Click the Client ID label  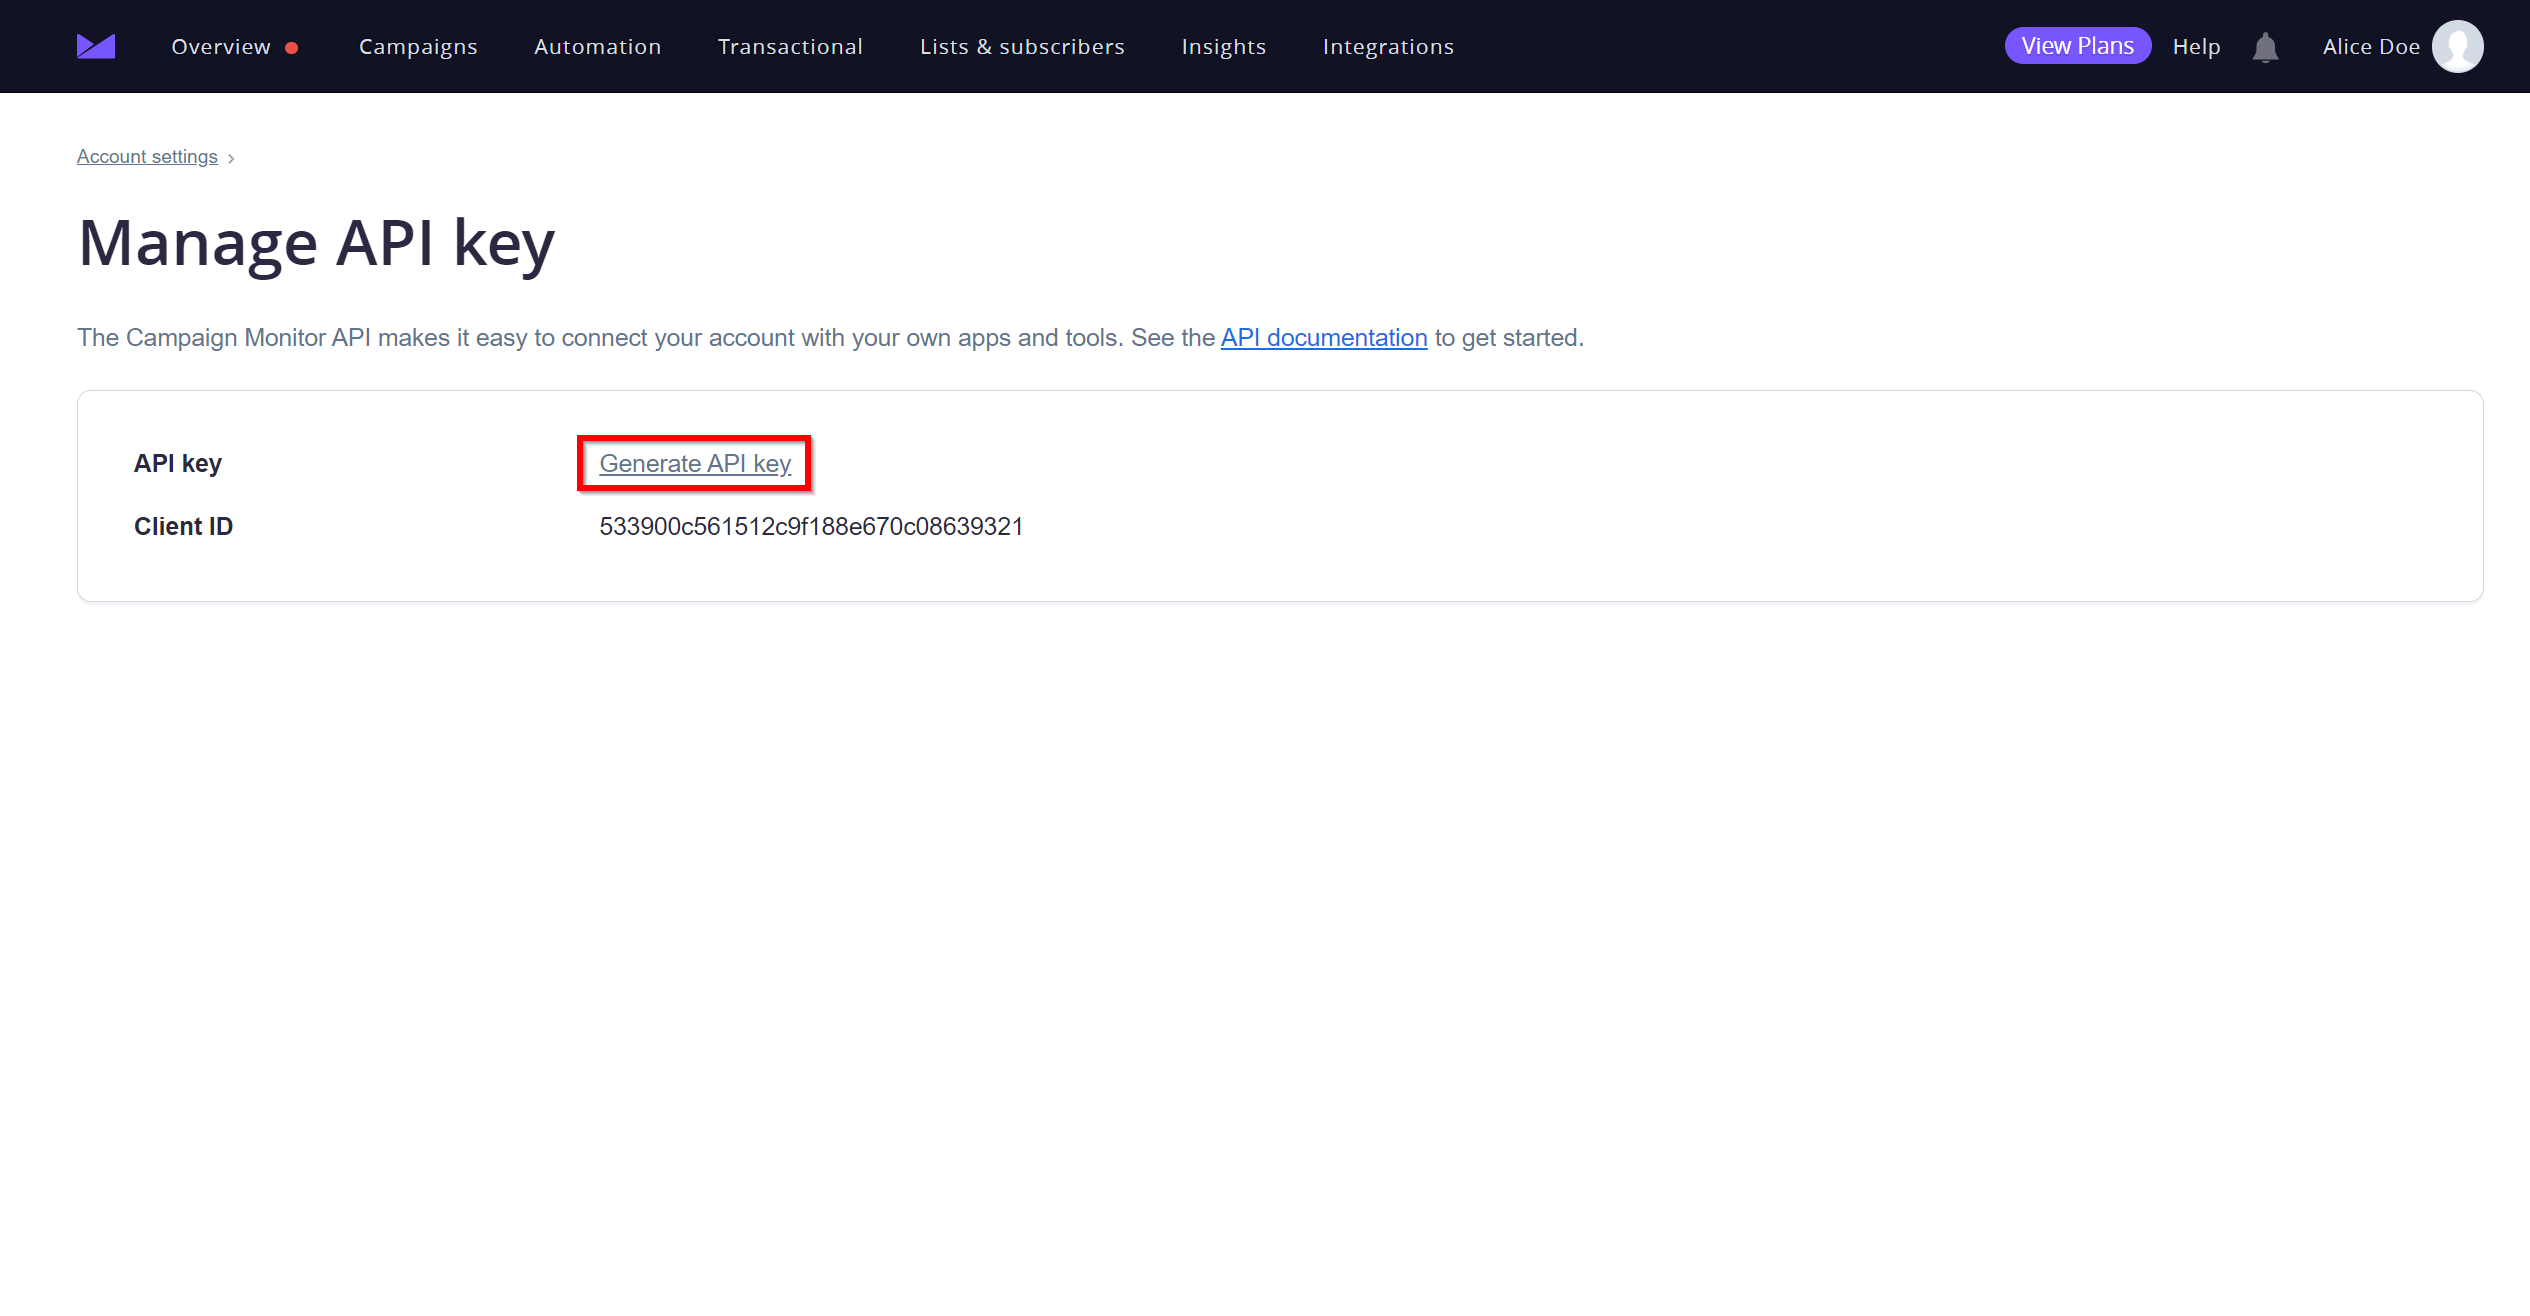tap(183, 527)
